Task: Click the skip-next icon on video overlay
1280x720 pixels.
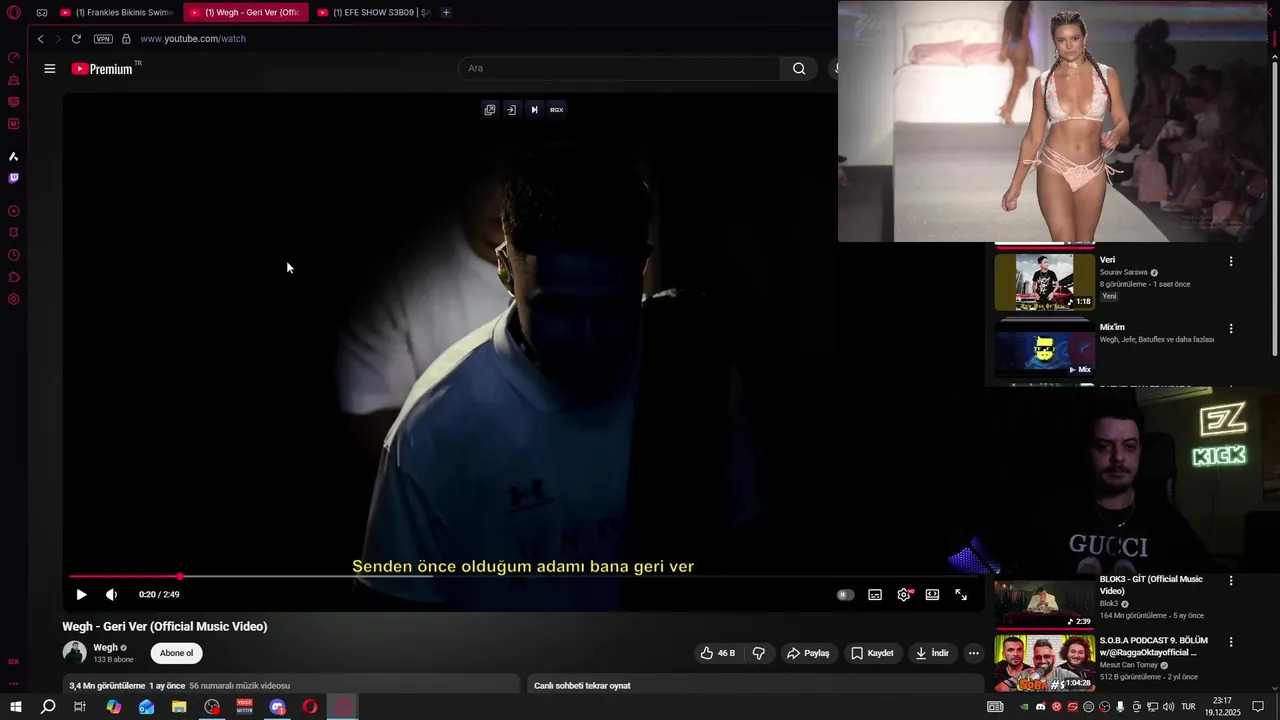Action: (534, 110)
